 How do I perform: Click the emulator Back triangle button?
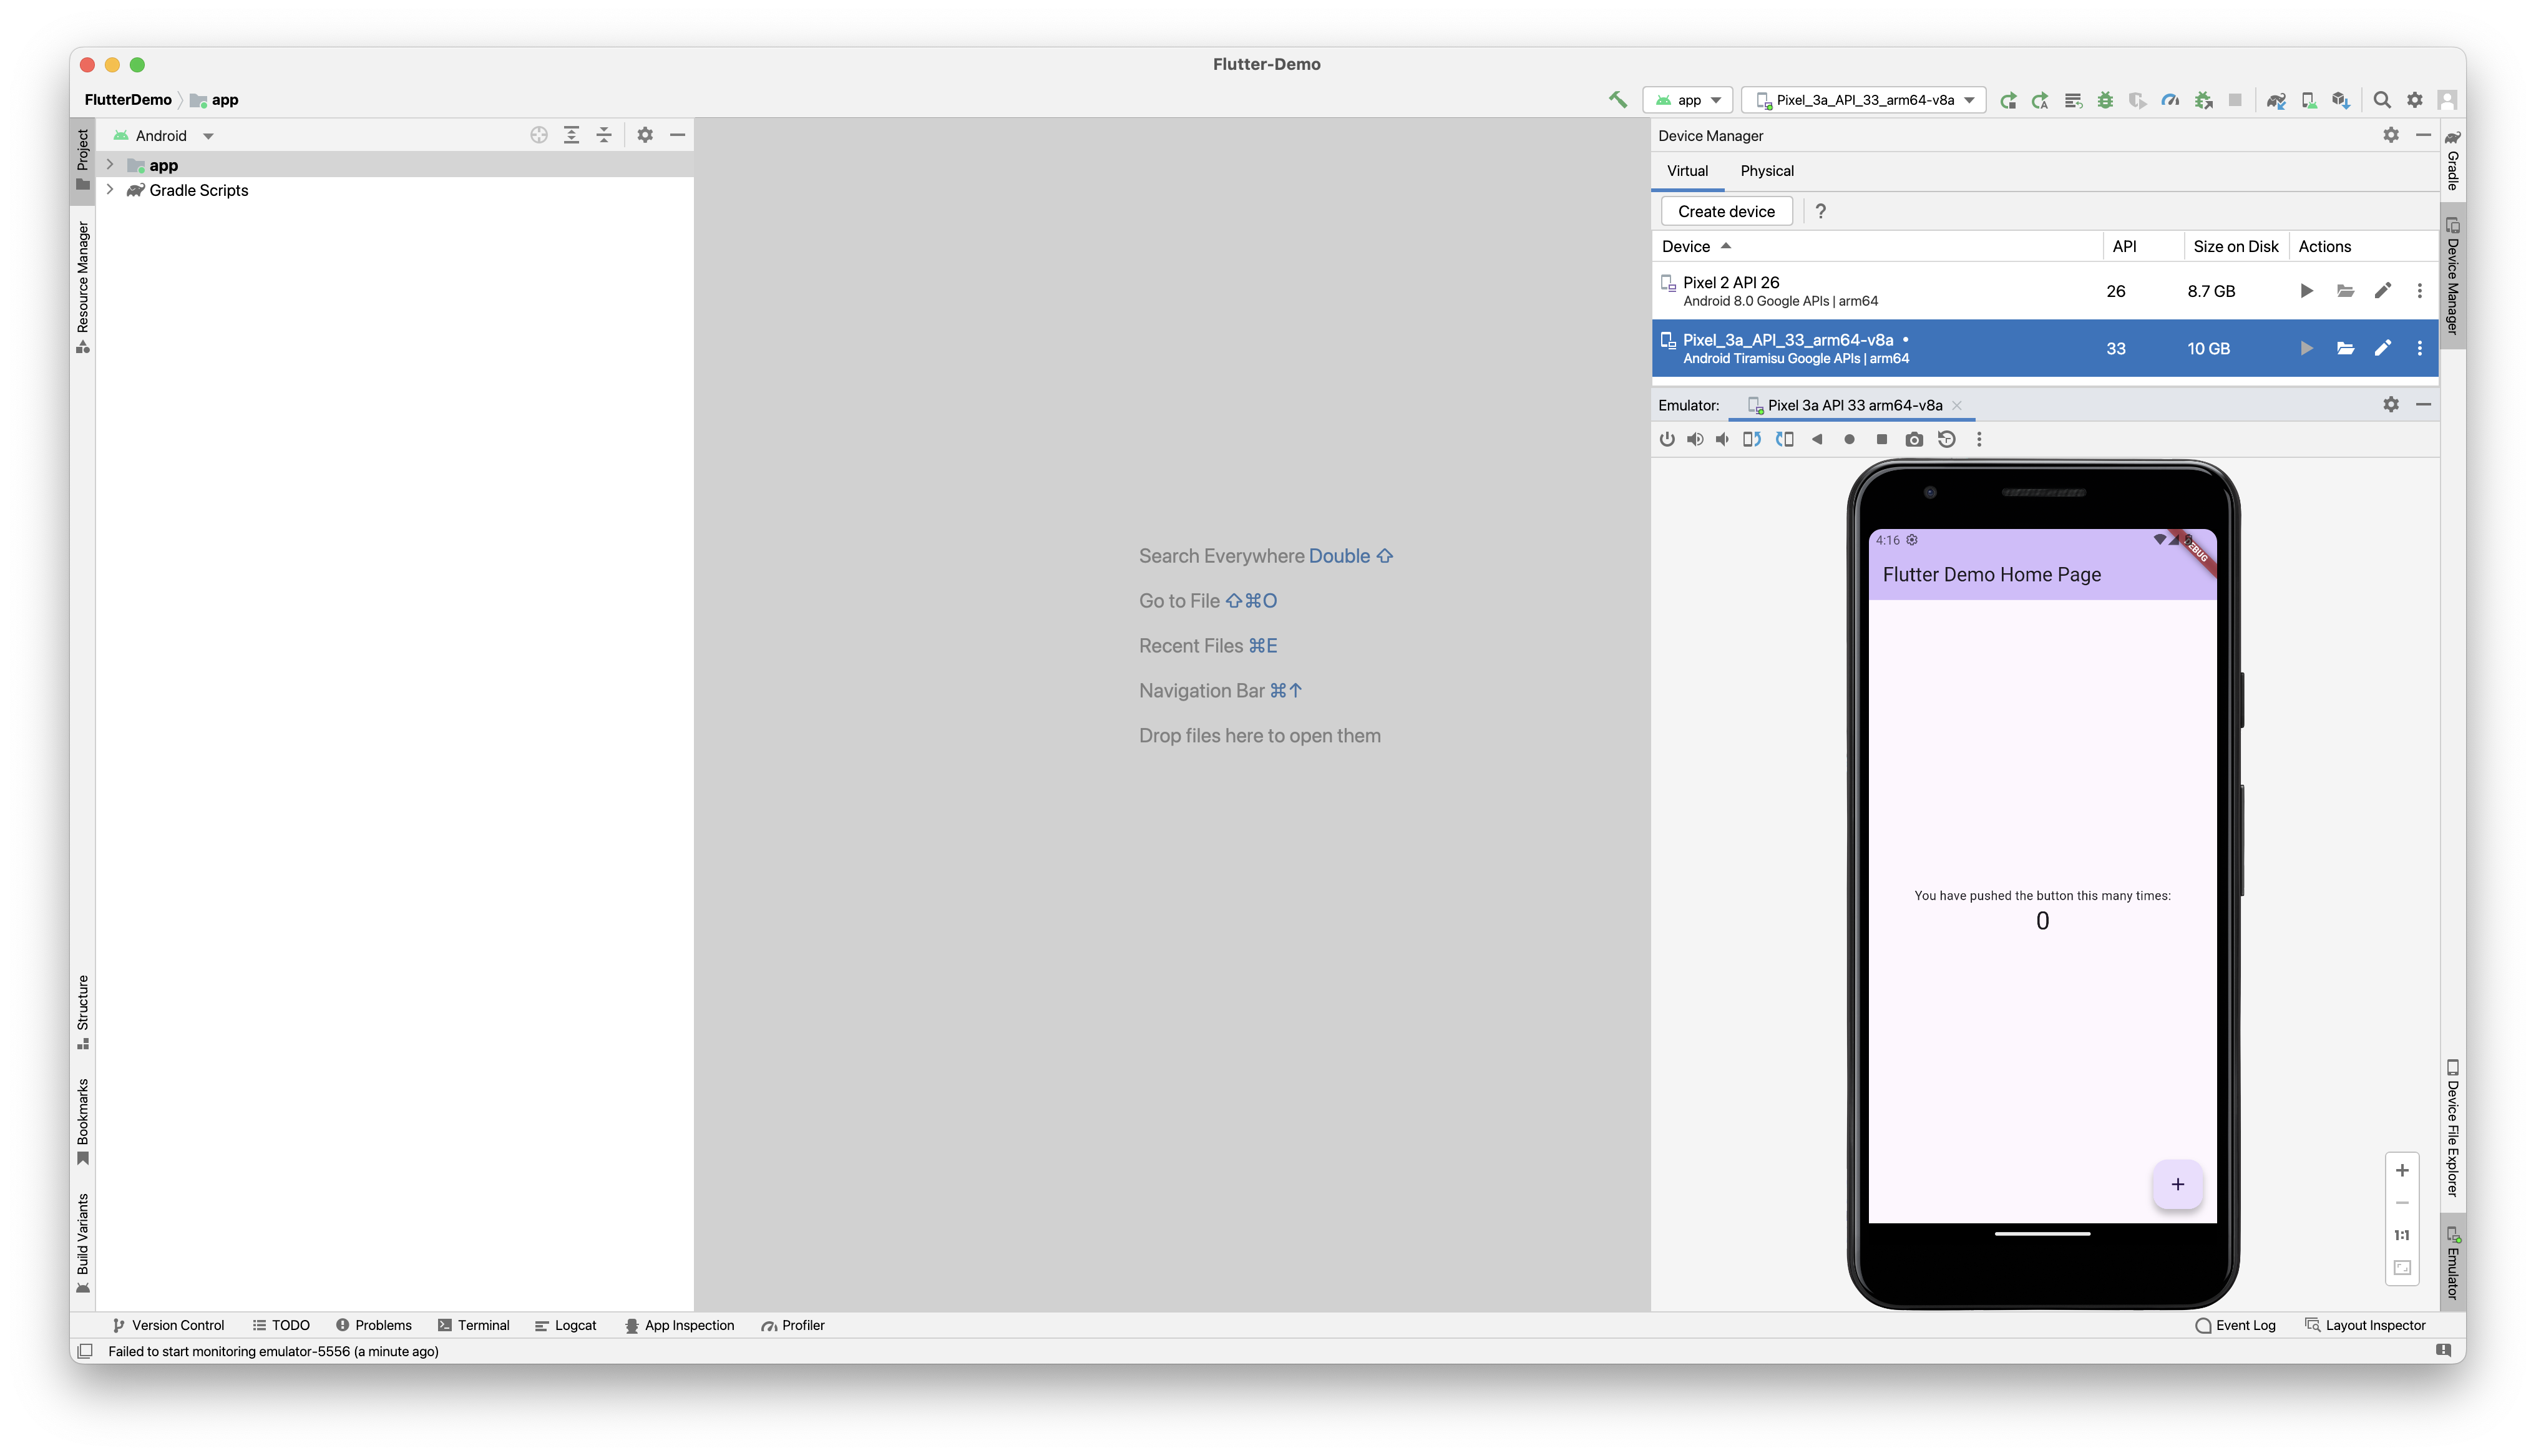click(1817, 439)
